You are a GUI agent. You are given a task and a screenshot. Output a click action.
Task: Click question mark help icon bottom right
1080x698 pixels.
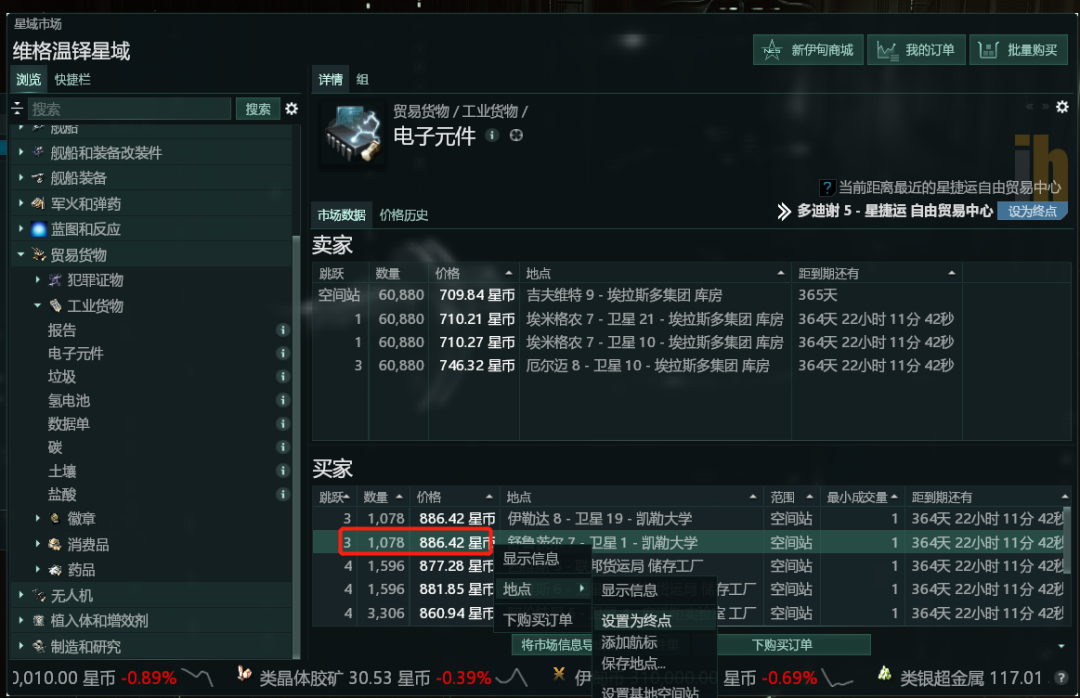tap(1061, 678)
